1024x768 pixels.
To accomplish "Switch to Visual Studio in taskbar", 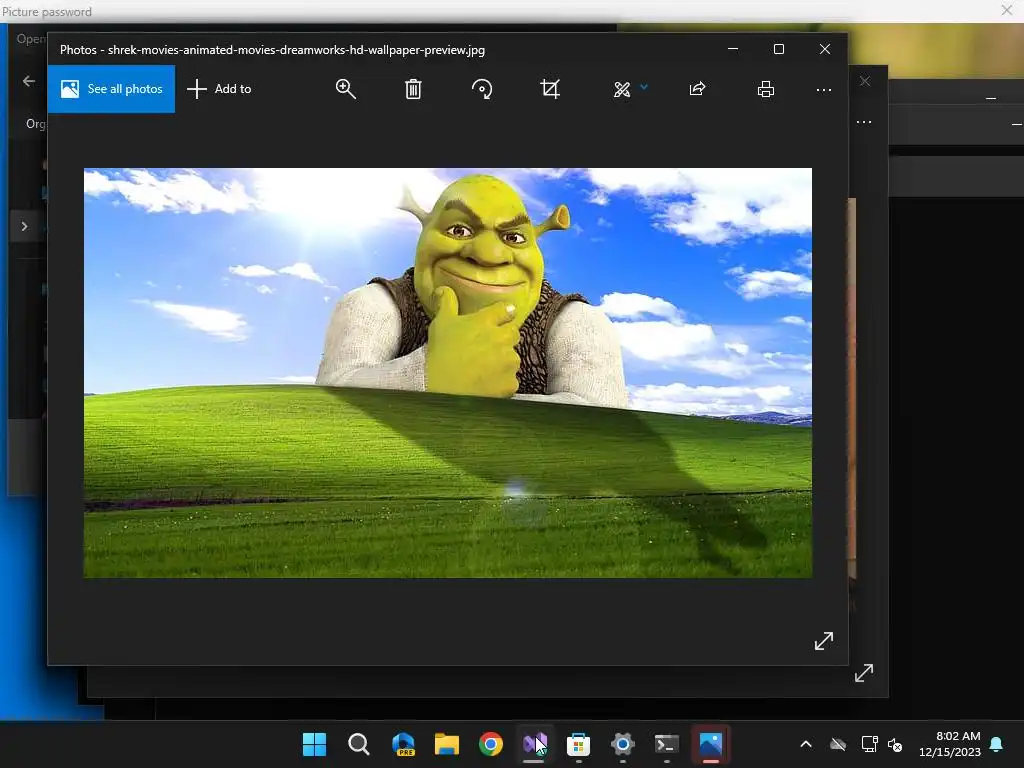I will tap(534, 744).
